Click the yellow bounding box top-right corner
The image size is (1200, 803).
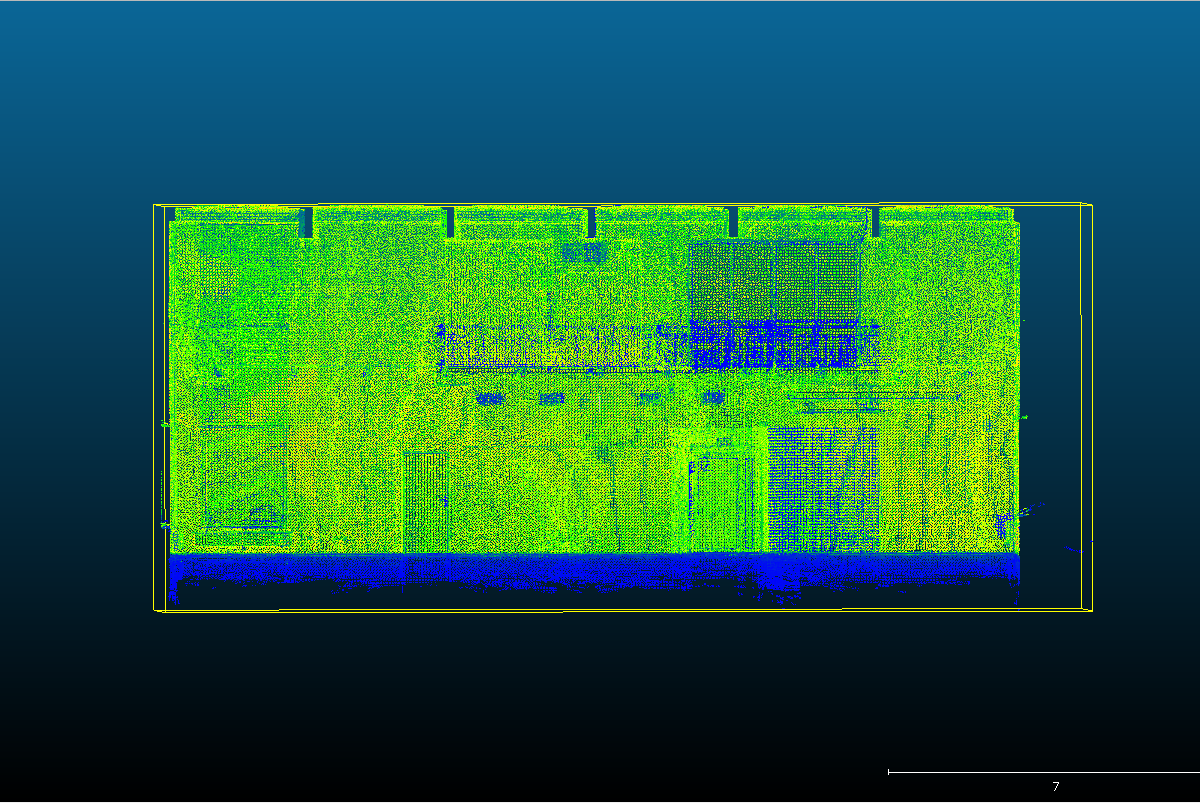1091,205
